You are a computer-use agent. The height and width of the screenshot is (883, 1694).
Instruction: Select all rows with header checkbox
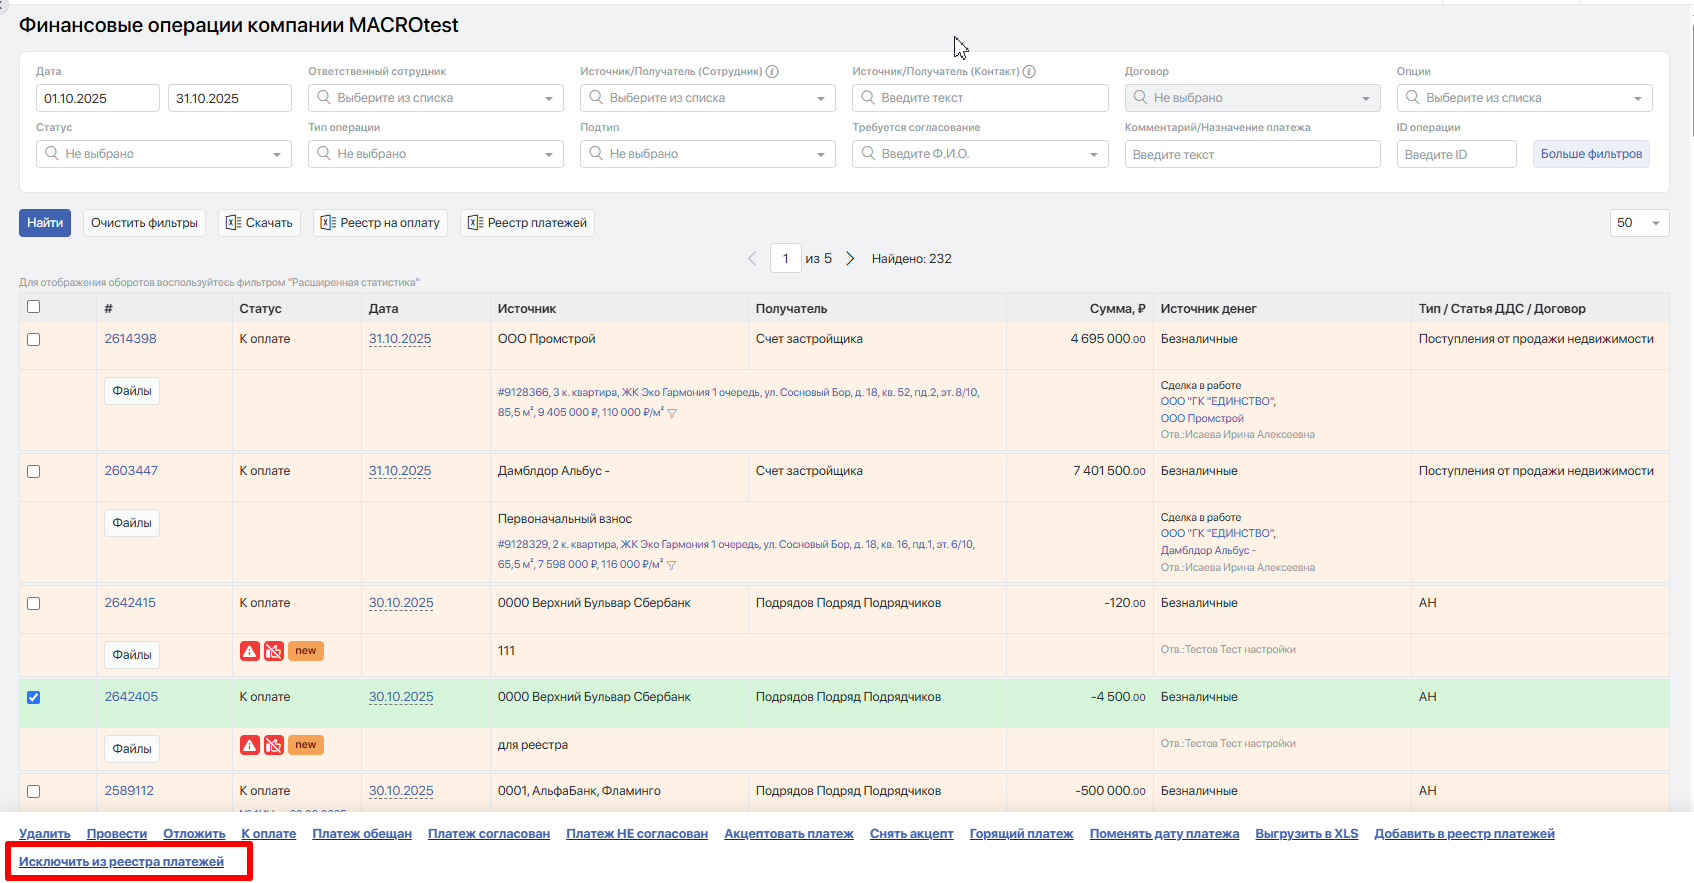pos(34,307)
